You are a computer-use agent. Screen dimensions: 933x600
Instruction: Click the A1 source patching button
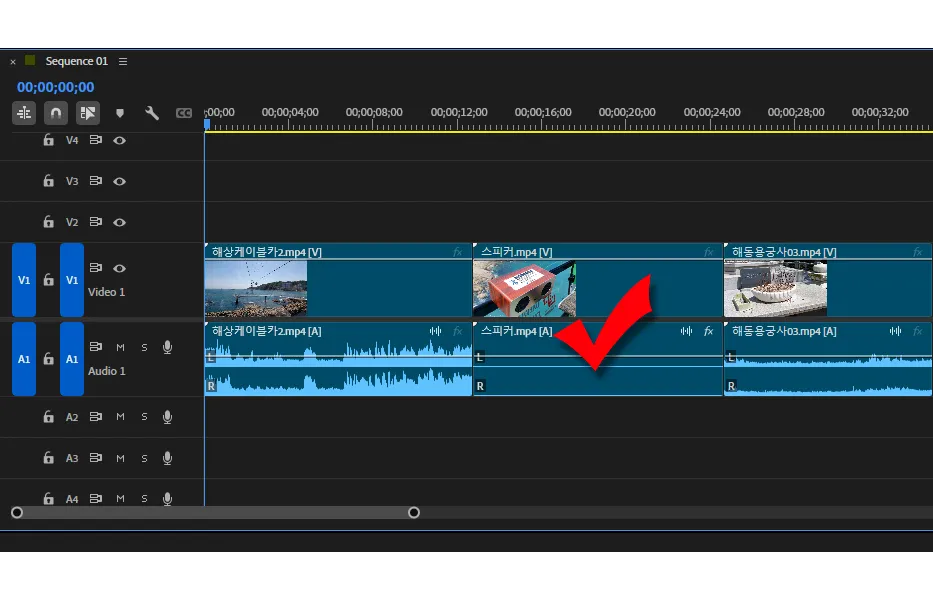click(x=24, y=359)
